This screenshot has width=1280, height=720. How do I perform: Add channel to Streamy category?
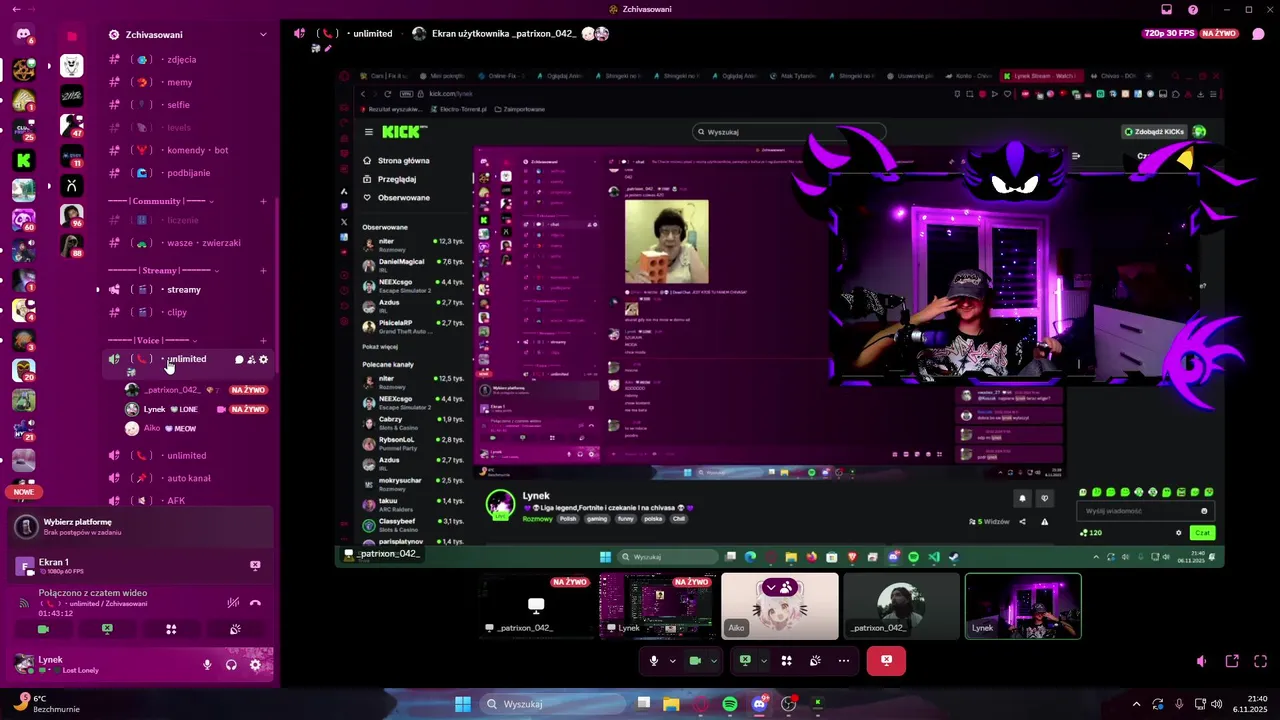(263, 270)
